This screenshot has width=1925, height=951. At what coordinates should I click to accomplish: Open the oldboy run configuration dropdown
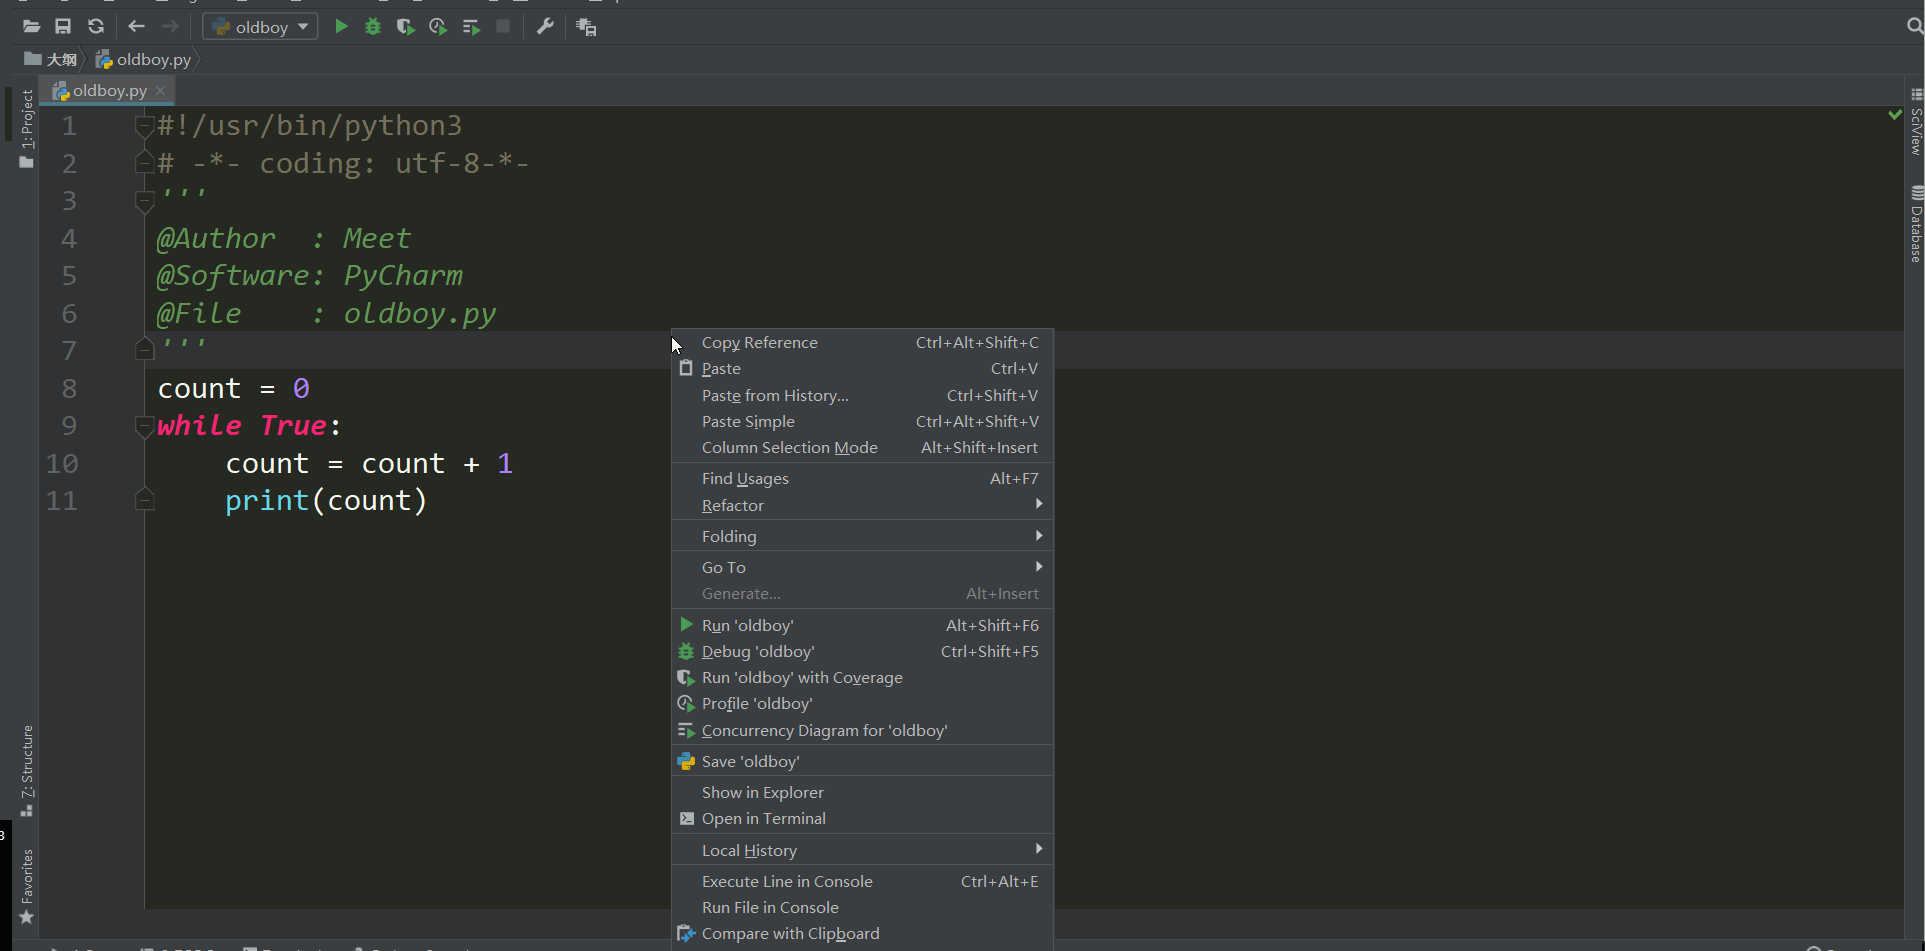(260, 27)
